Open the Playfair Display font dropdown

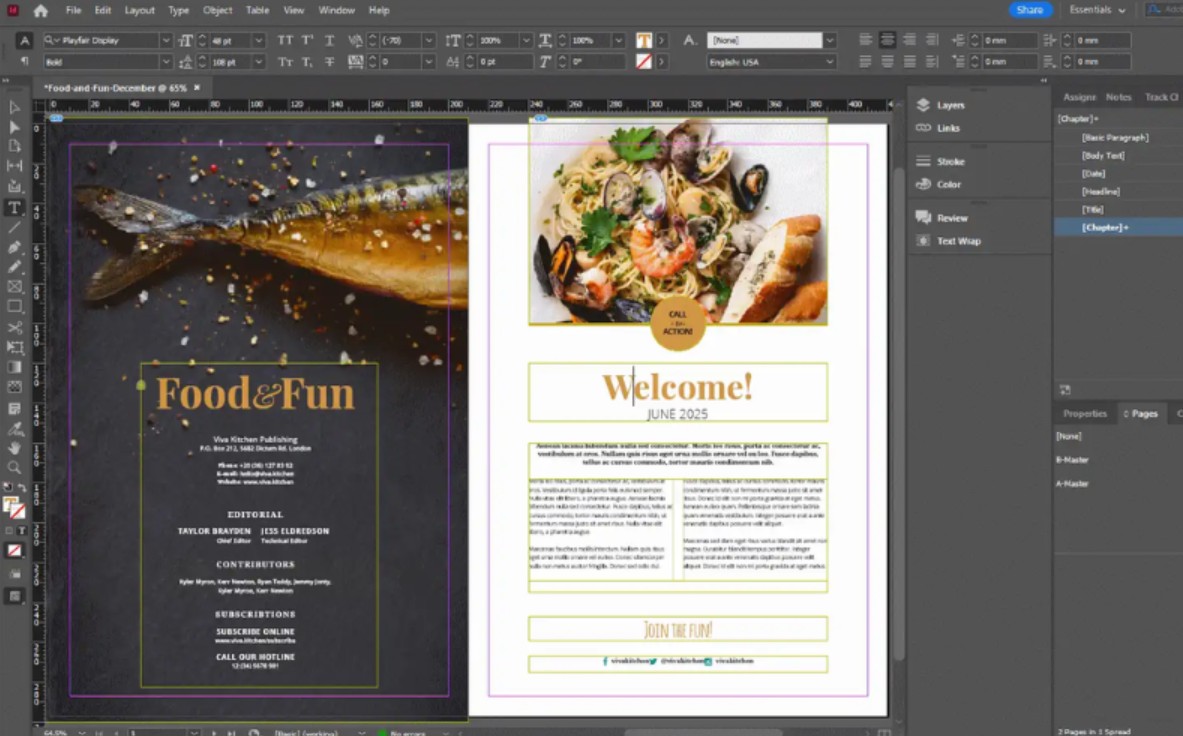click(166, 40)
